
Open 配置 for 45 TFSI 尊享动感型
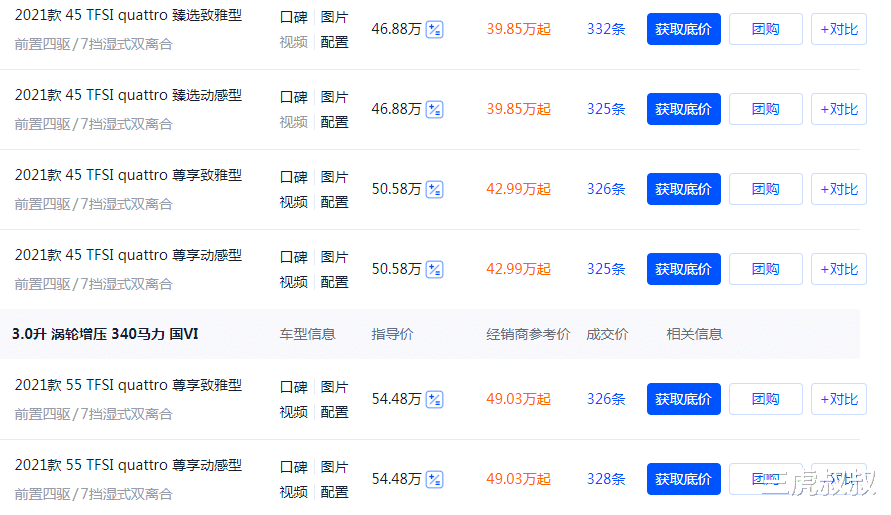click(334, 283)
